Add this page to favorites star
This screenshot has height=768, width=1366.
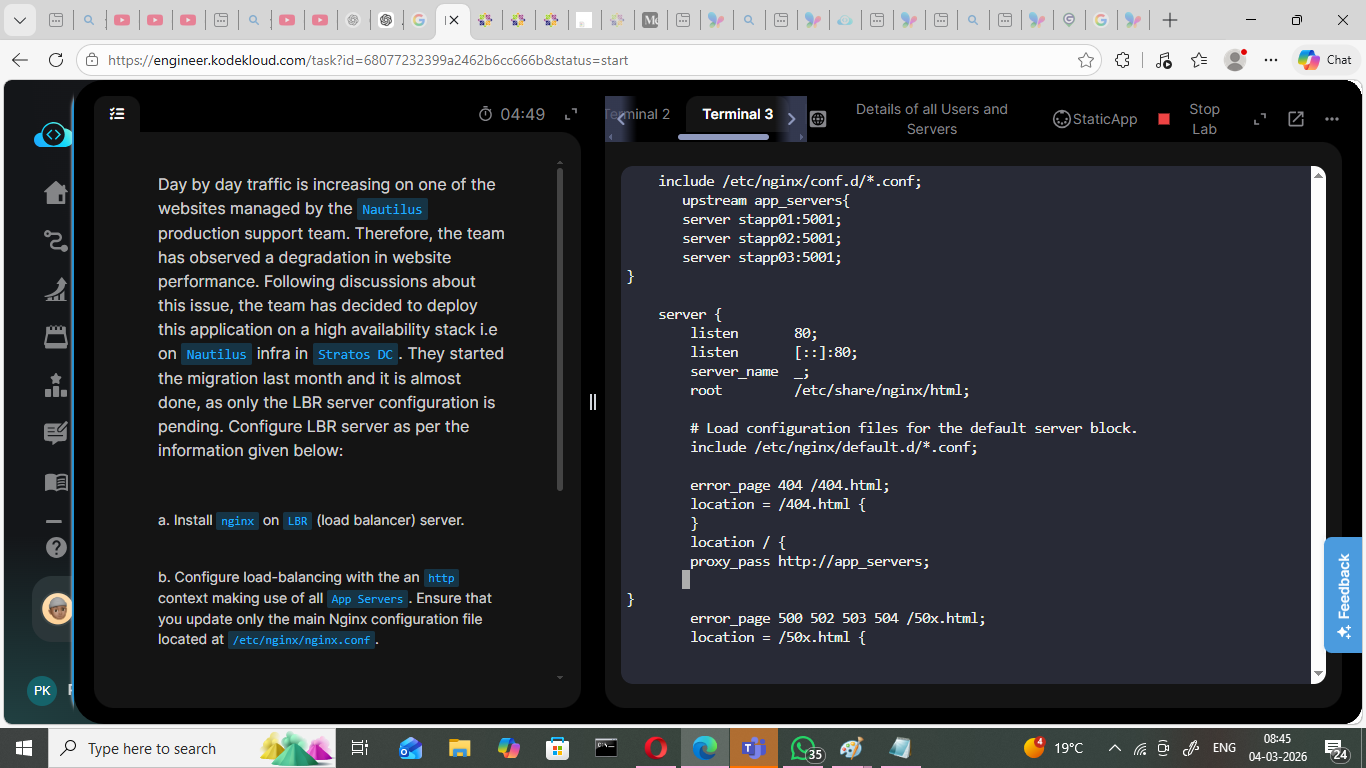(x=1086, y=60)
